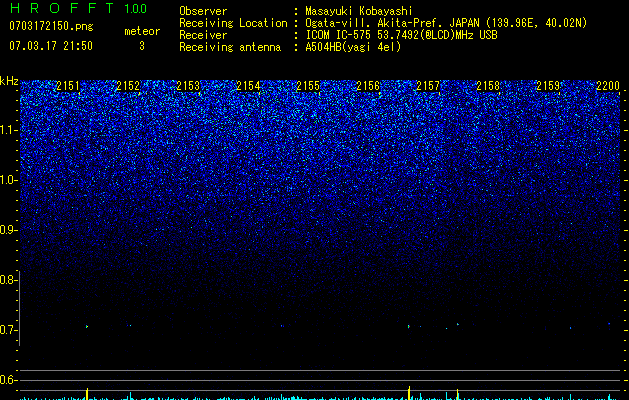Click the kHz axis unit label

click(x=9, y=81)
